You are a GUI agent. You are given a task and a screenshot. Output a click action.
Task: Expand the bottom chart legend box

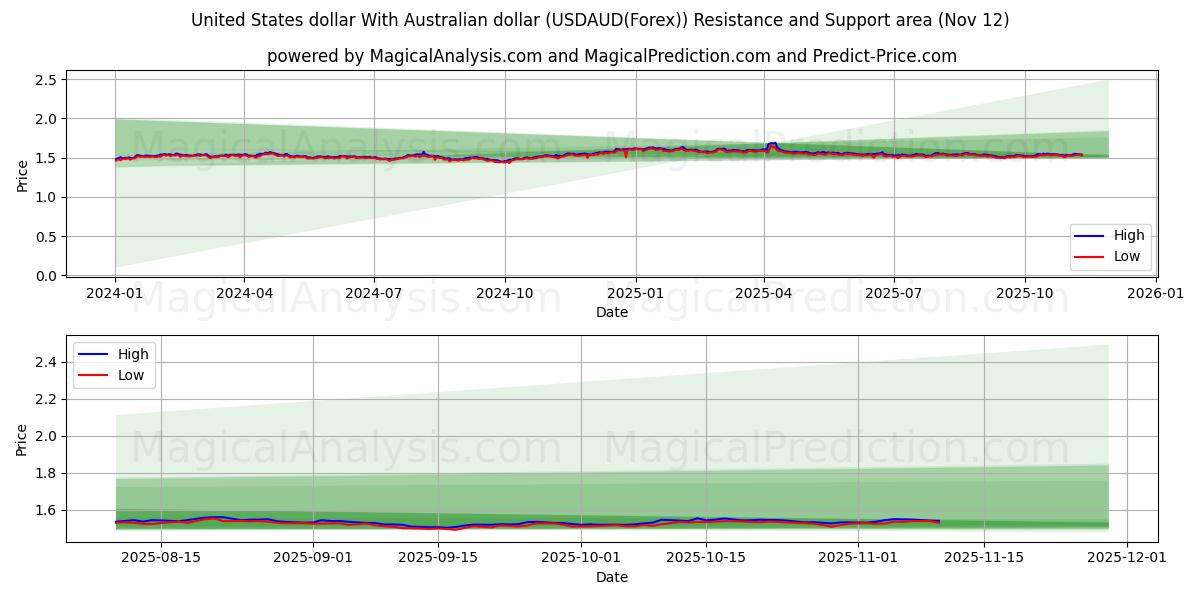115,363
